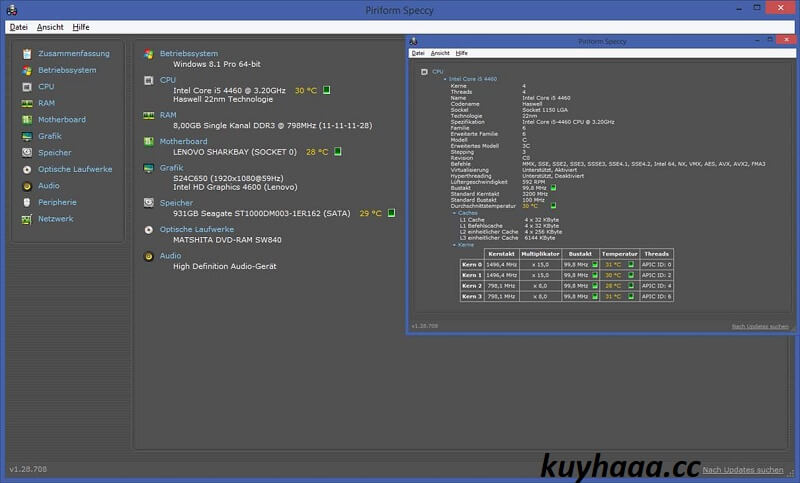The height and width of the screenshot is (483, 800).
Task: Open Datei menu in small Speccy window
Action: pyautogui.click(x=418, y=53)
